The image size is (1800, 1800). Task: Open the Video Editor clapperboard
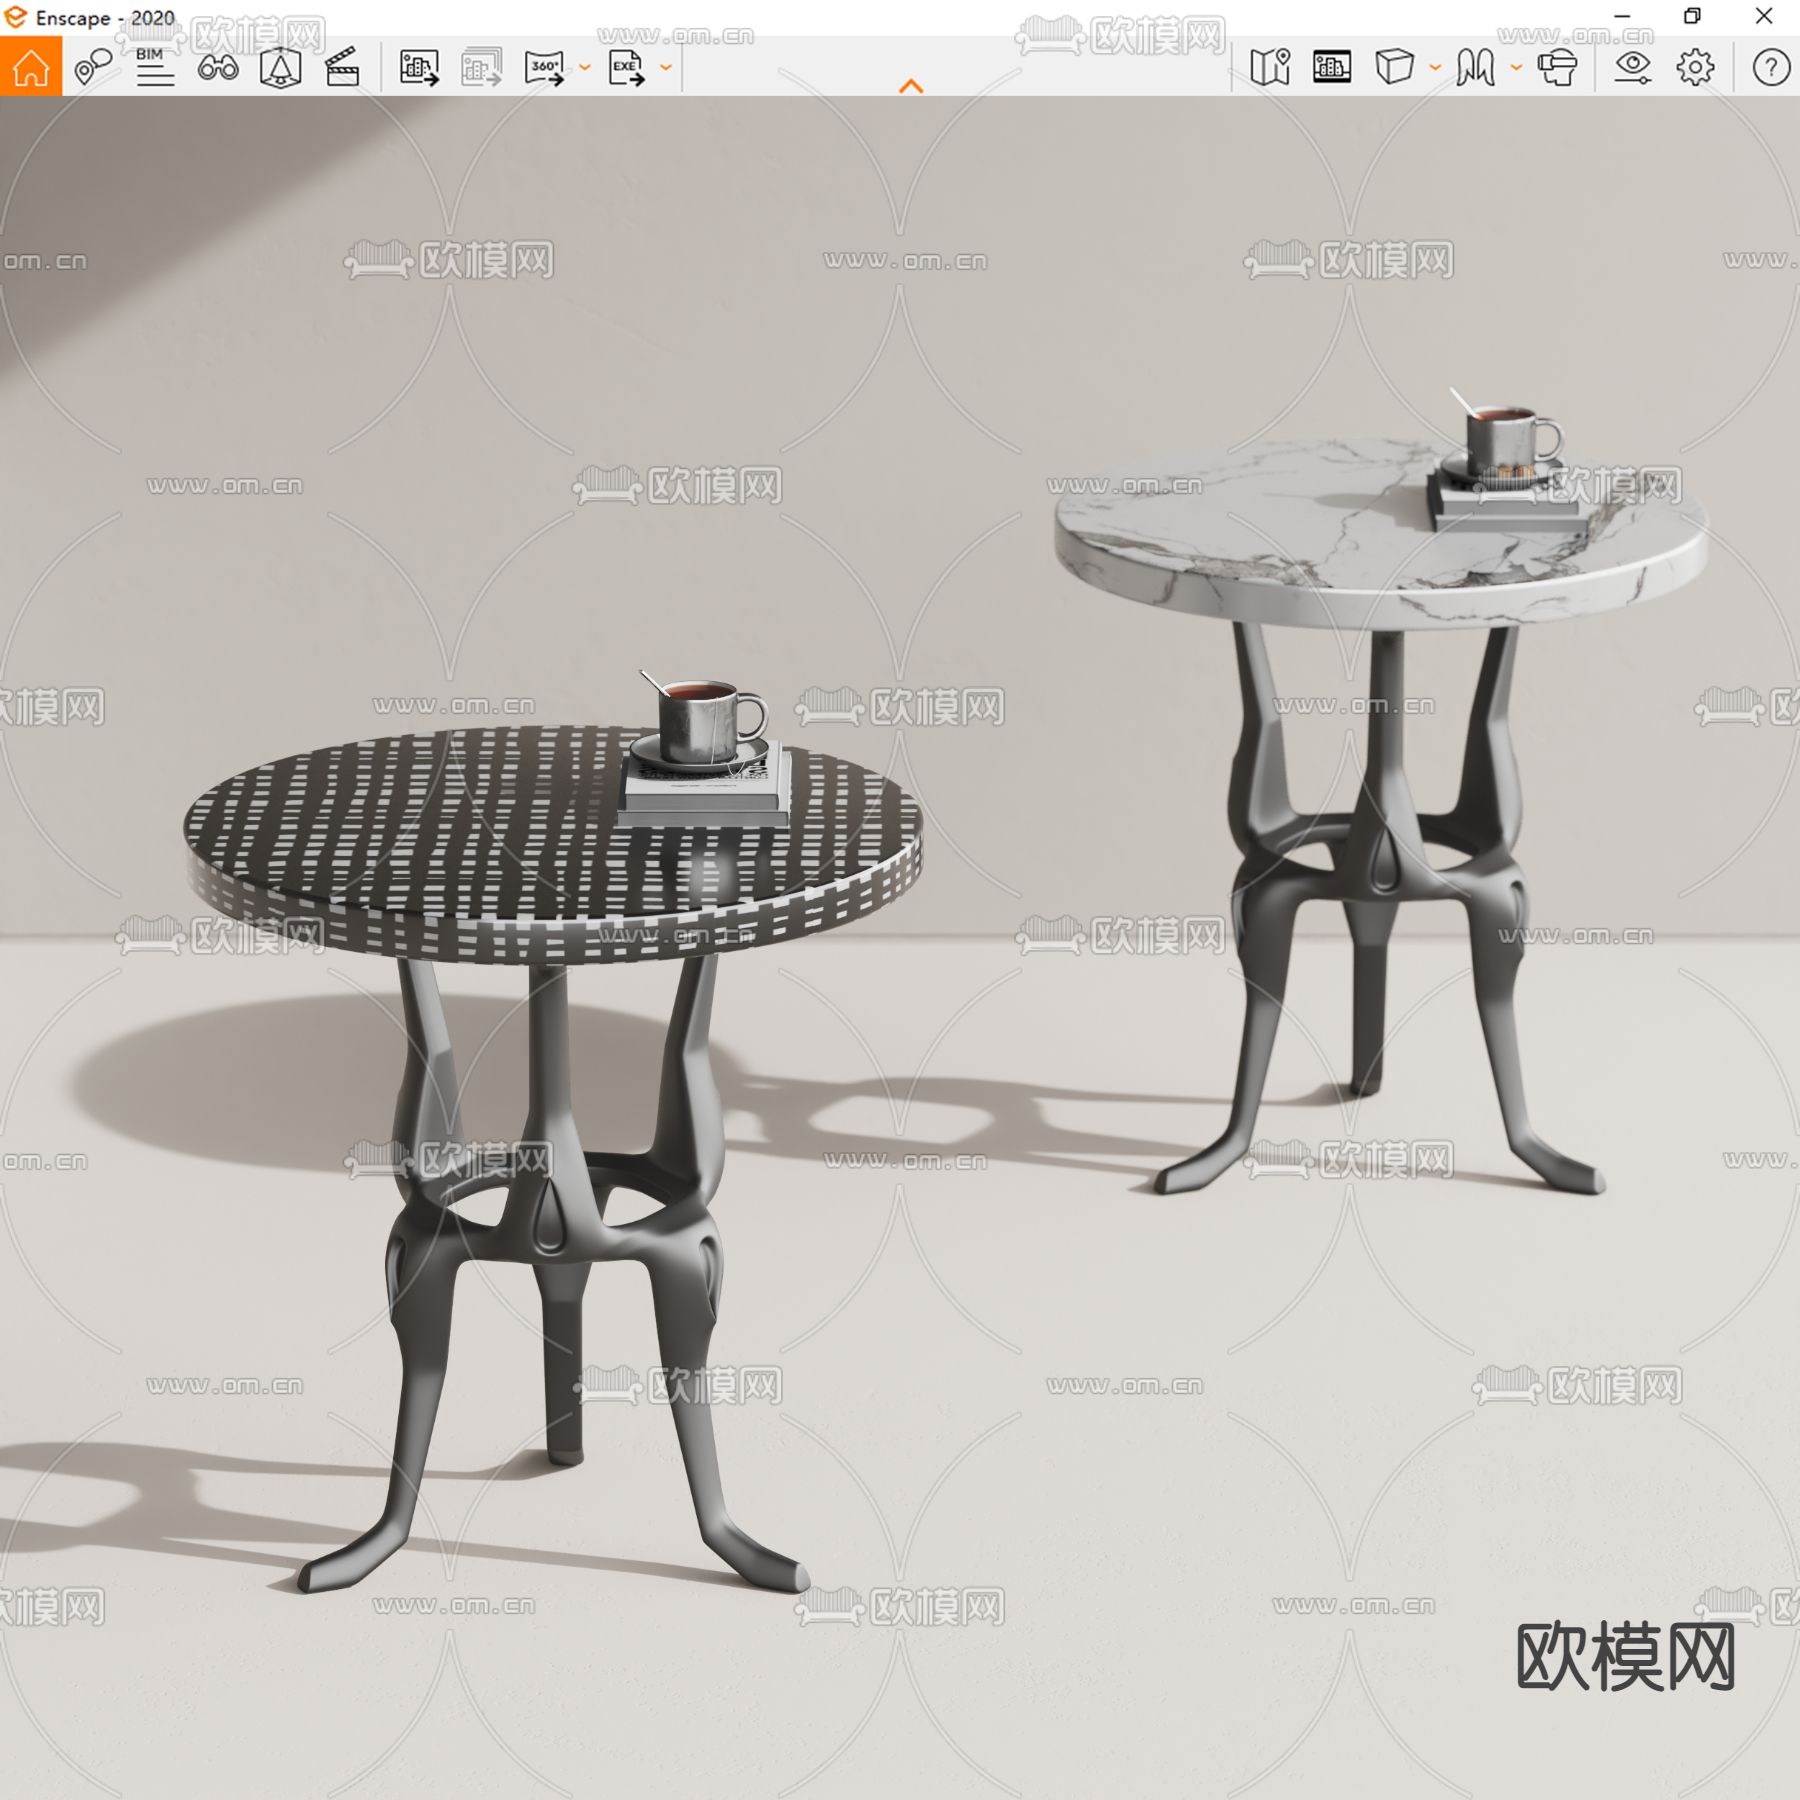click(342, 67)
